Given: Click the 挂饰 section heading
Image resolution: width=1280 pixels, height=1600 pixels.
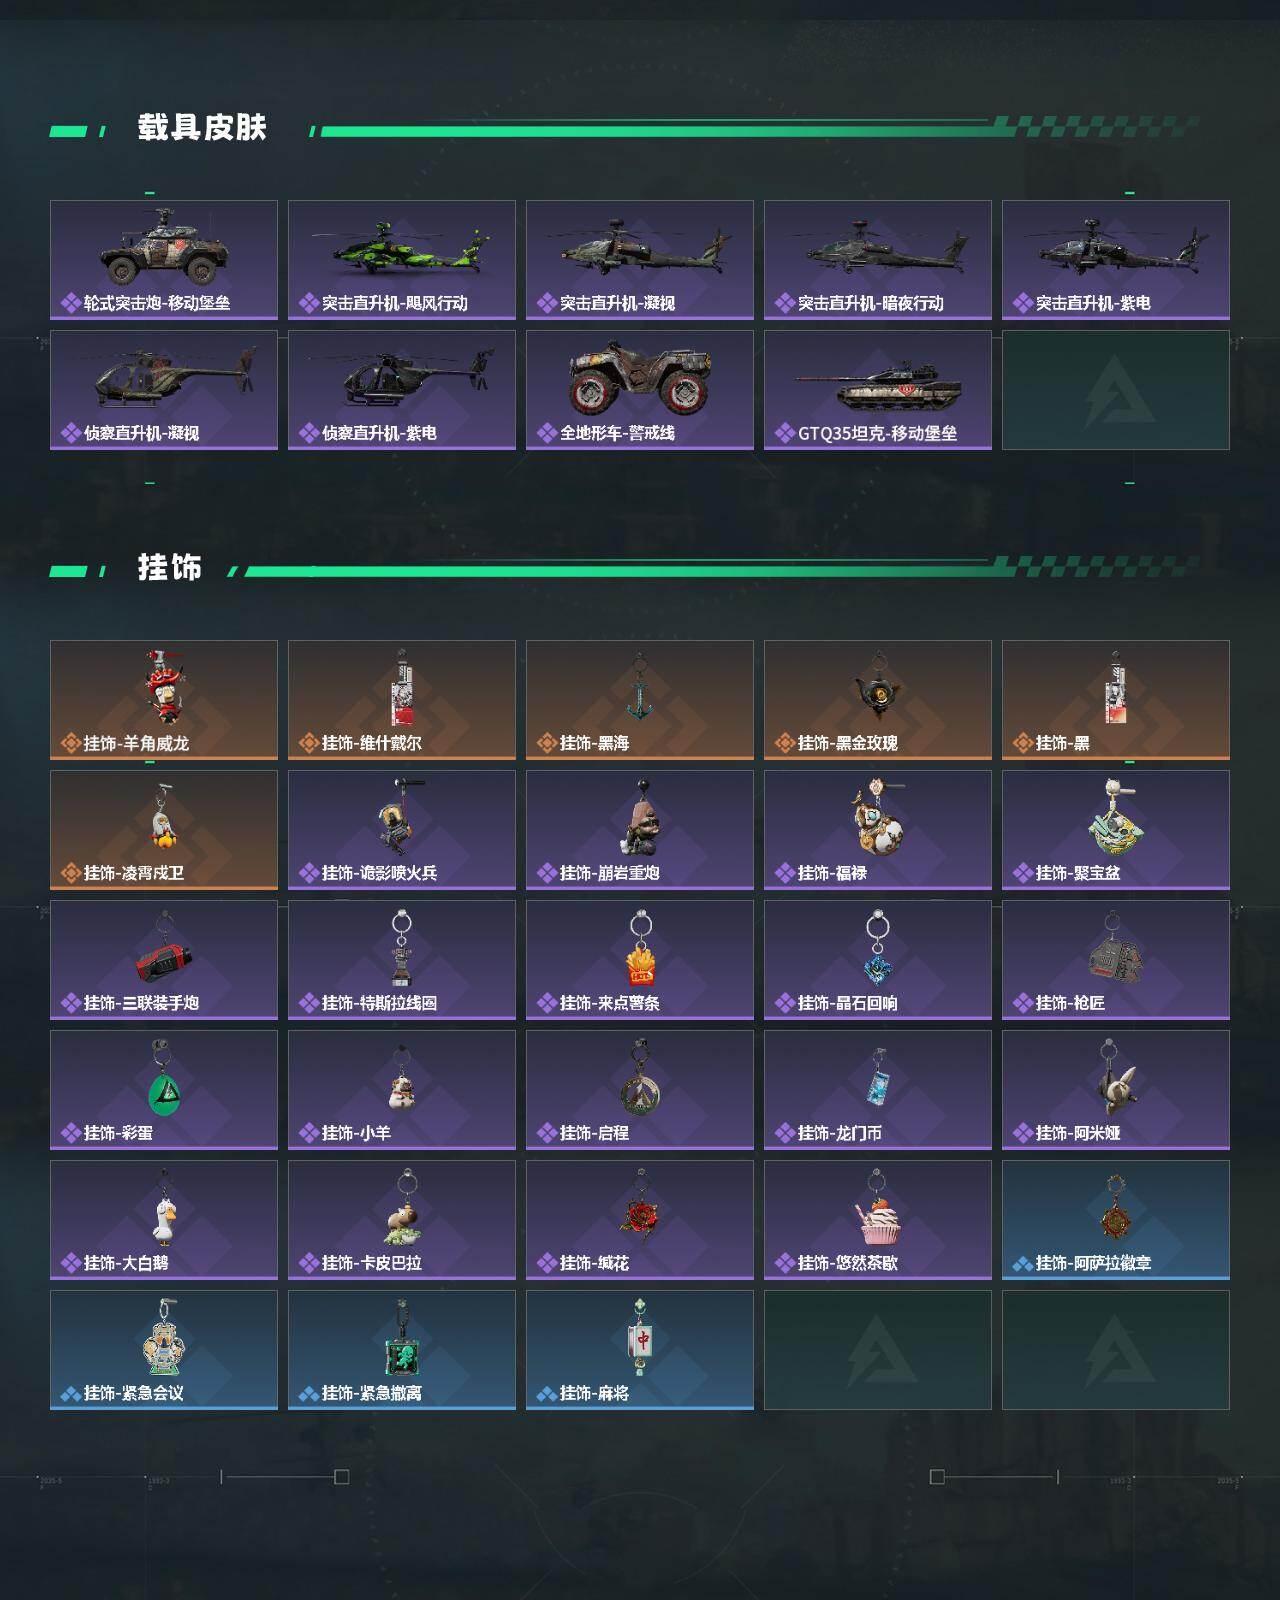Looking at the screenshot, I should click(170, 568).
